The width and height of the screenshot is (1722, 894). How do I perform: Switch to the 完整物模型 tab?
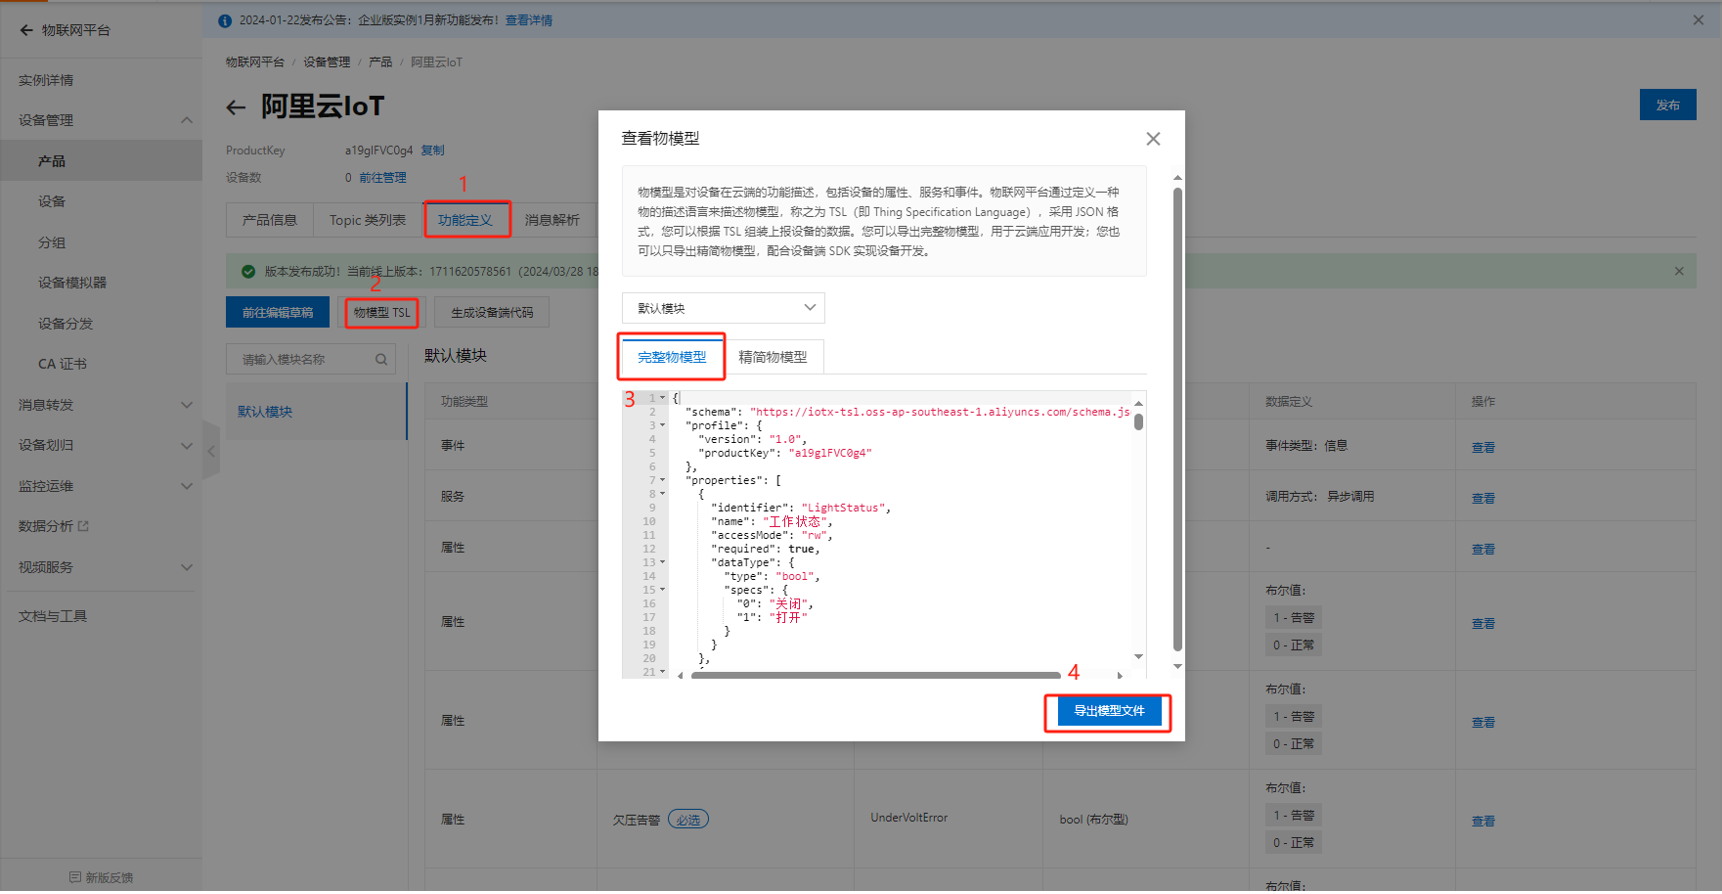tap(672, 357)
